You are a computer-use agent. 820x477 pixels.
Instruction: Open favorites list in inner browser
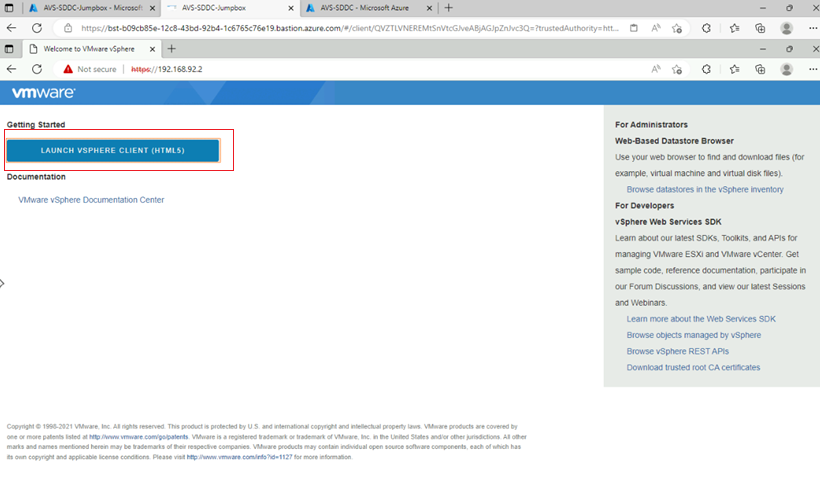[734, 69]
